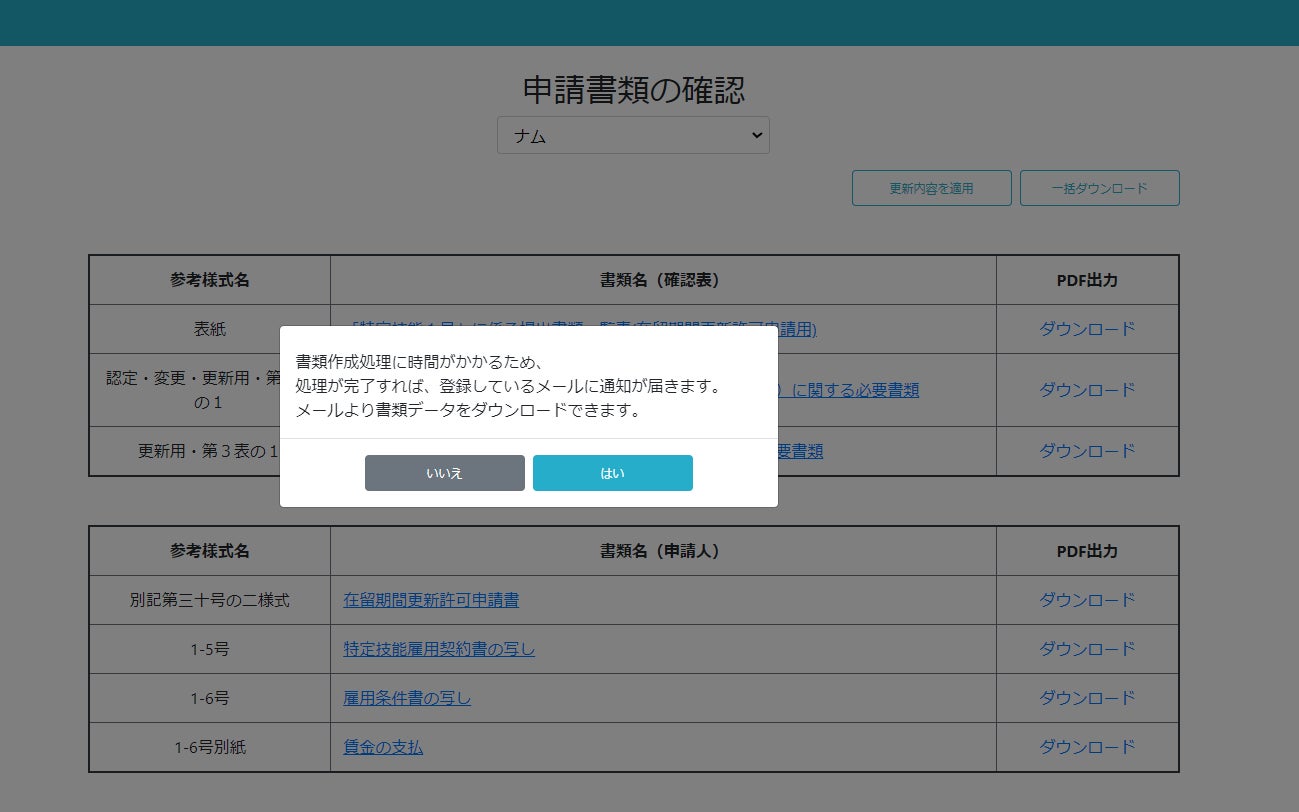Click the 更新内容を適用 button
Image resolution: width=1299 pixels, height=812 pixels.
tap(931, 188)
